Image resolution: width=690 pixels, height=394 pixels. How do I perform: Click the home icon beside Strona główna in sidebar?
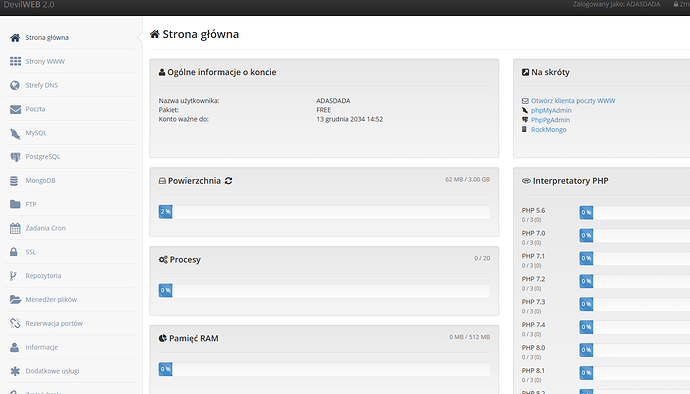[x=15, y=38]
